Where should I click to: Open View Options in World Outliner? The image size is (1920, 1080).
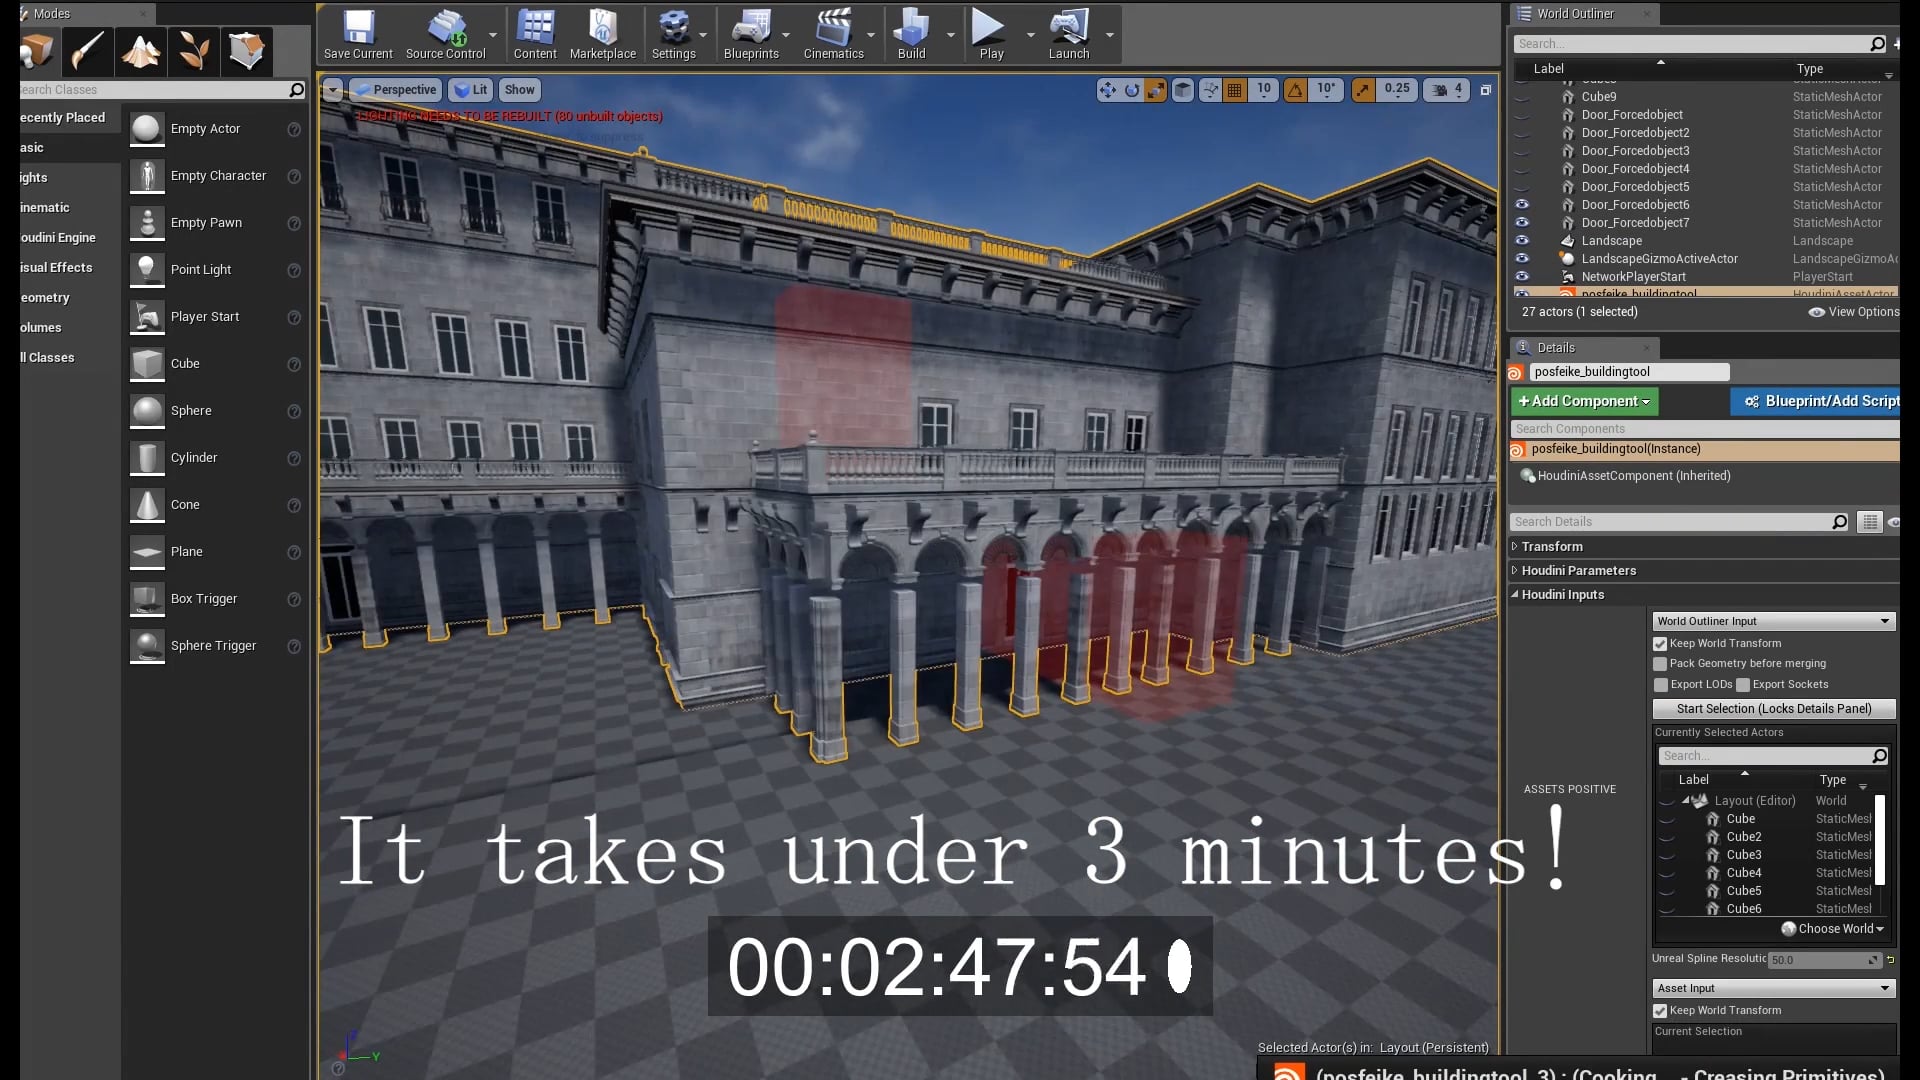point(1854,312)
